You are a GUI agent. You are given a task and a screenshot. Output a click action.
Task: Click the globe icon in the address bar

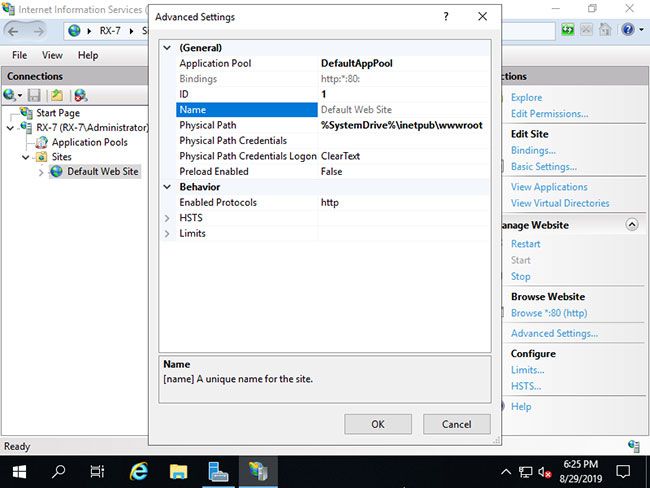(x=74, y=31)
